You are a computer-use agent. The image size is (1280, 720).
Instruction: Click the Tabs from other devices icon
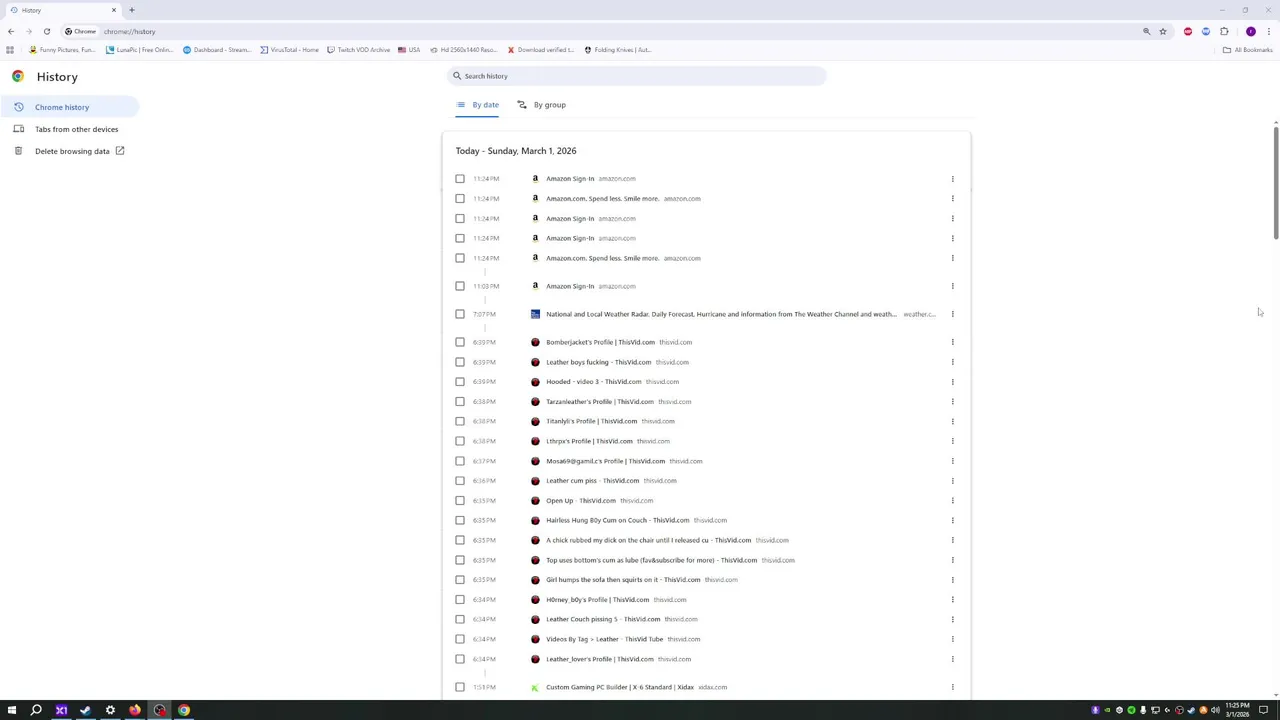(x=18, y=129)
